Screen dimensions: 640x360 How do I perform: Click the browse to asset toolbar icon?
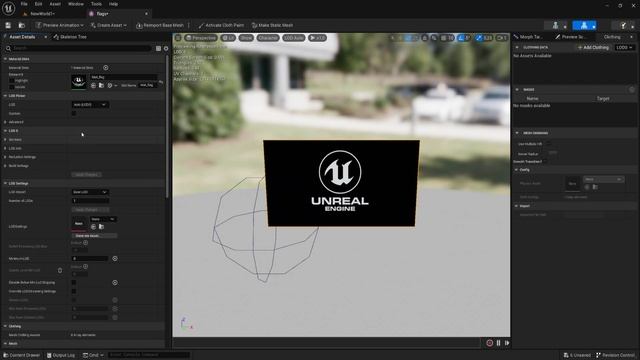[x=22, y=25]
